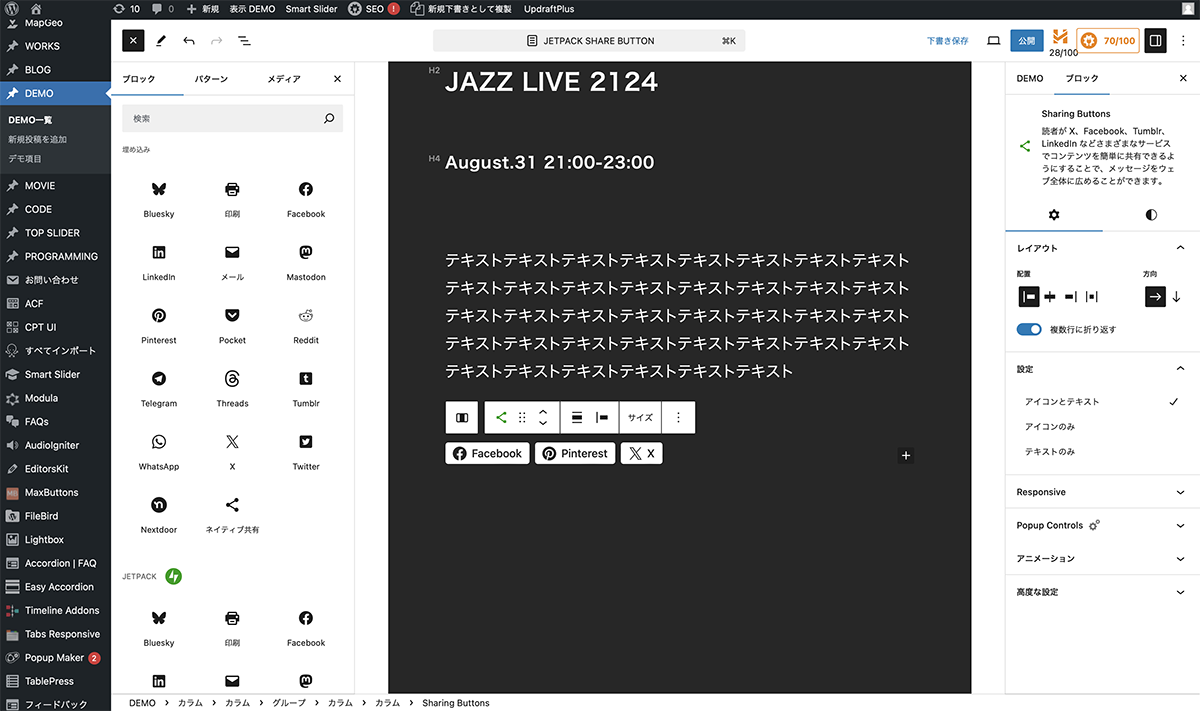Open the block styles half-circle tab
This screenshot has height=711, width=1200.
[x=1151, y=215]
